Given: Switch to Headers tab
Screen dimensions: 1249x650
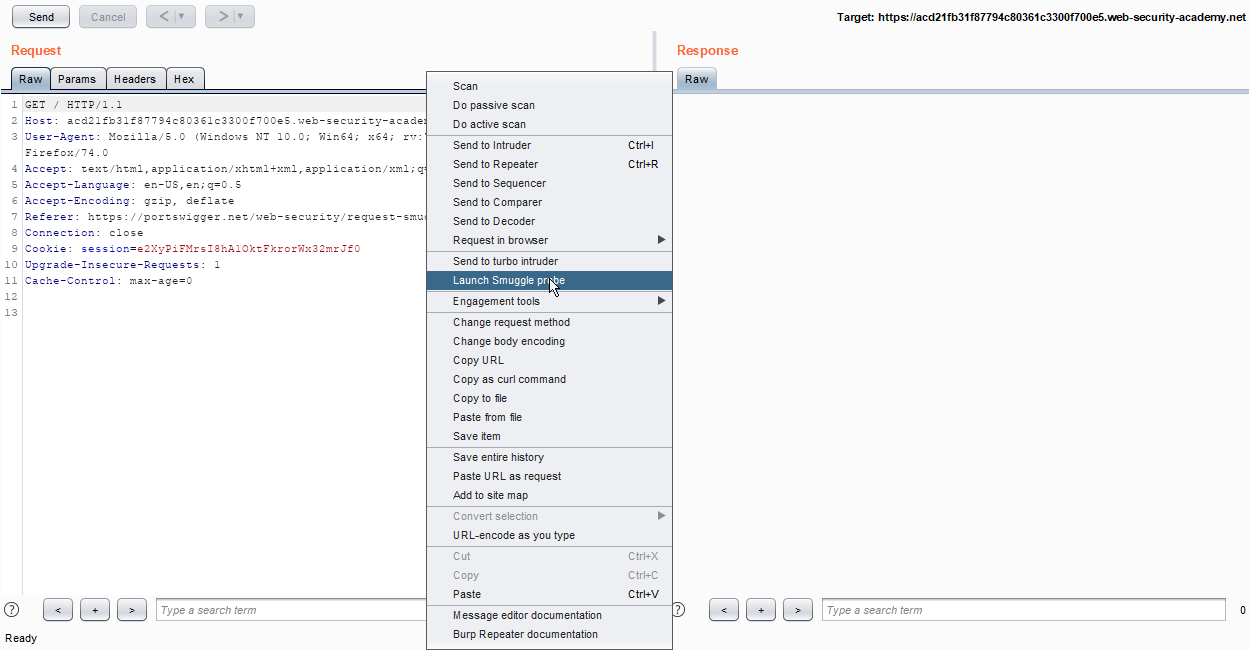Looking at the screenshot, I should pos(135,79).
